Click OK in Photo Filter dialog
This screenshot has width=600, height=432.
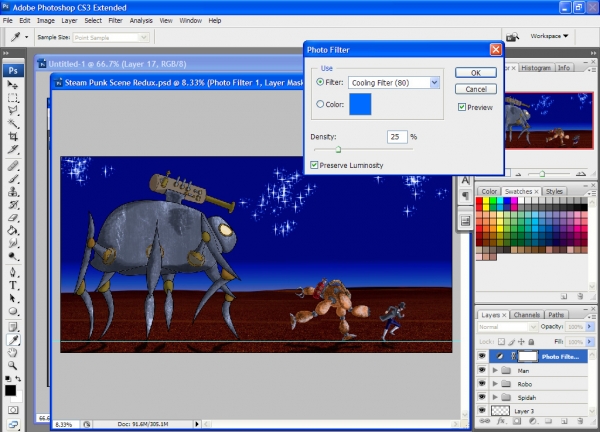click(476, 73)
